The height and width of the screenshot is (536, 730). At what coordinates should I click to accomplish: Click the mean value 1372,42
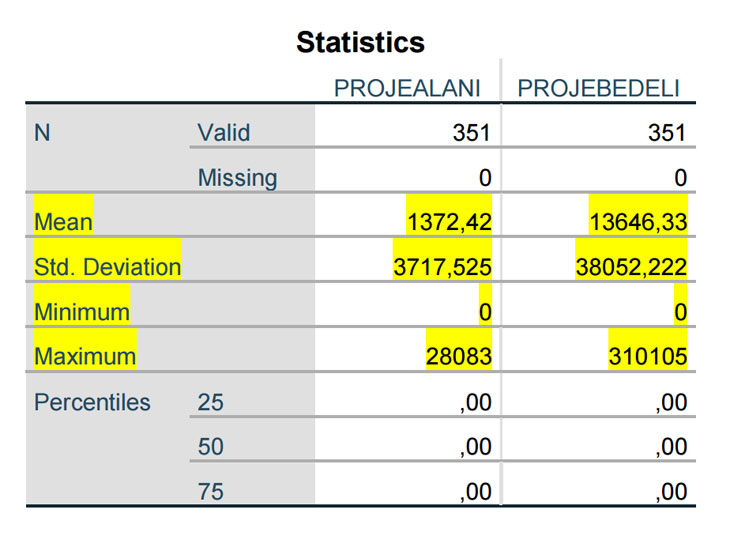click(449, 222)
